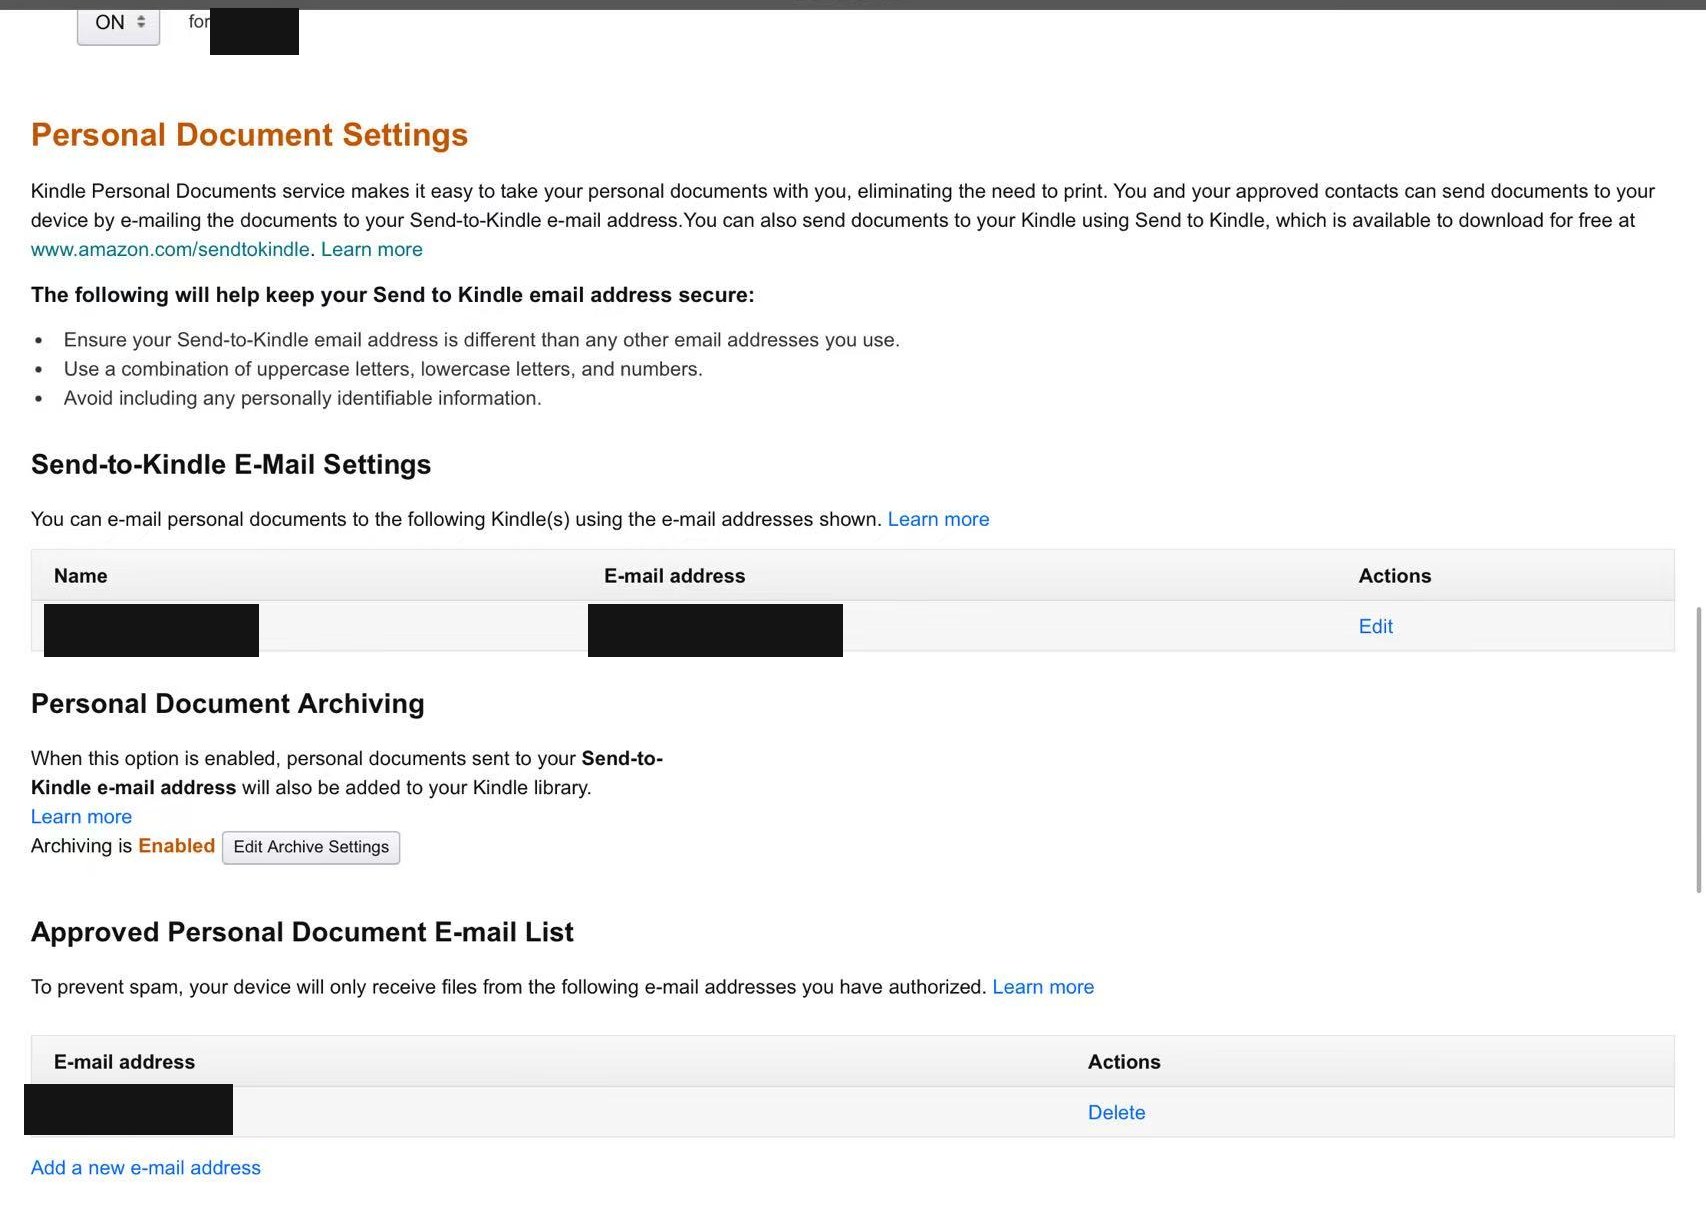
Task: Delete the approved e-mail address
Action: (1116, 1112)
